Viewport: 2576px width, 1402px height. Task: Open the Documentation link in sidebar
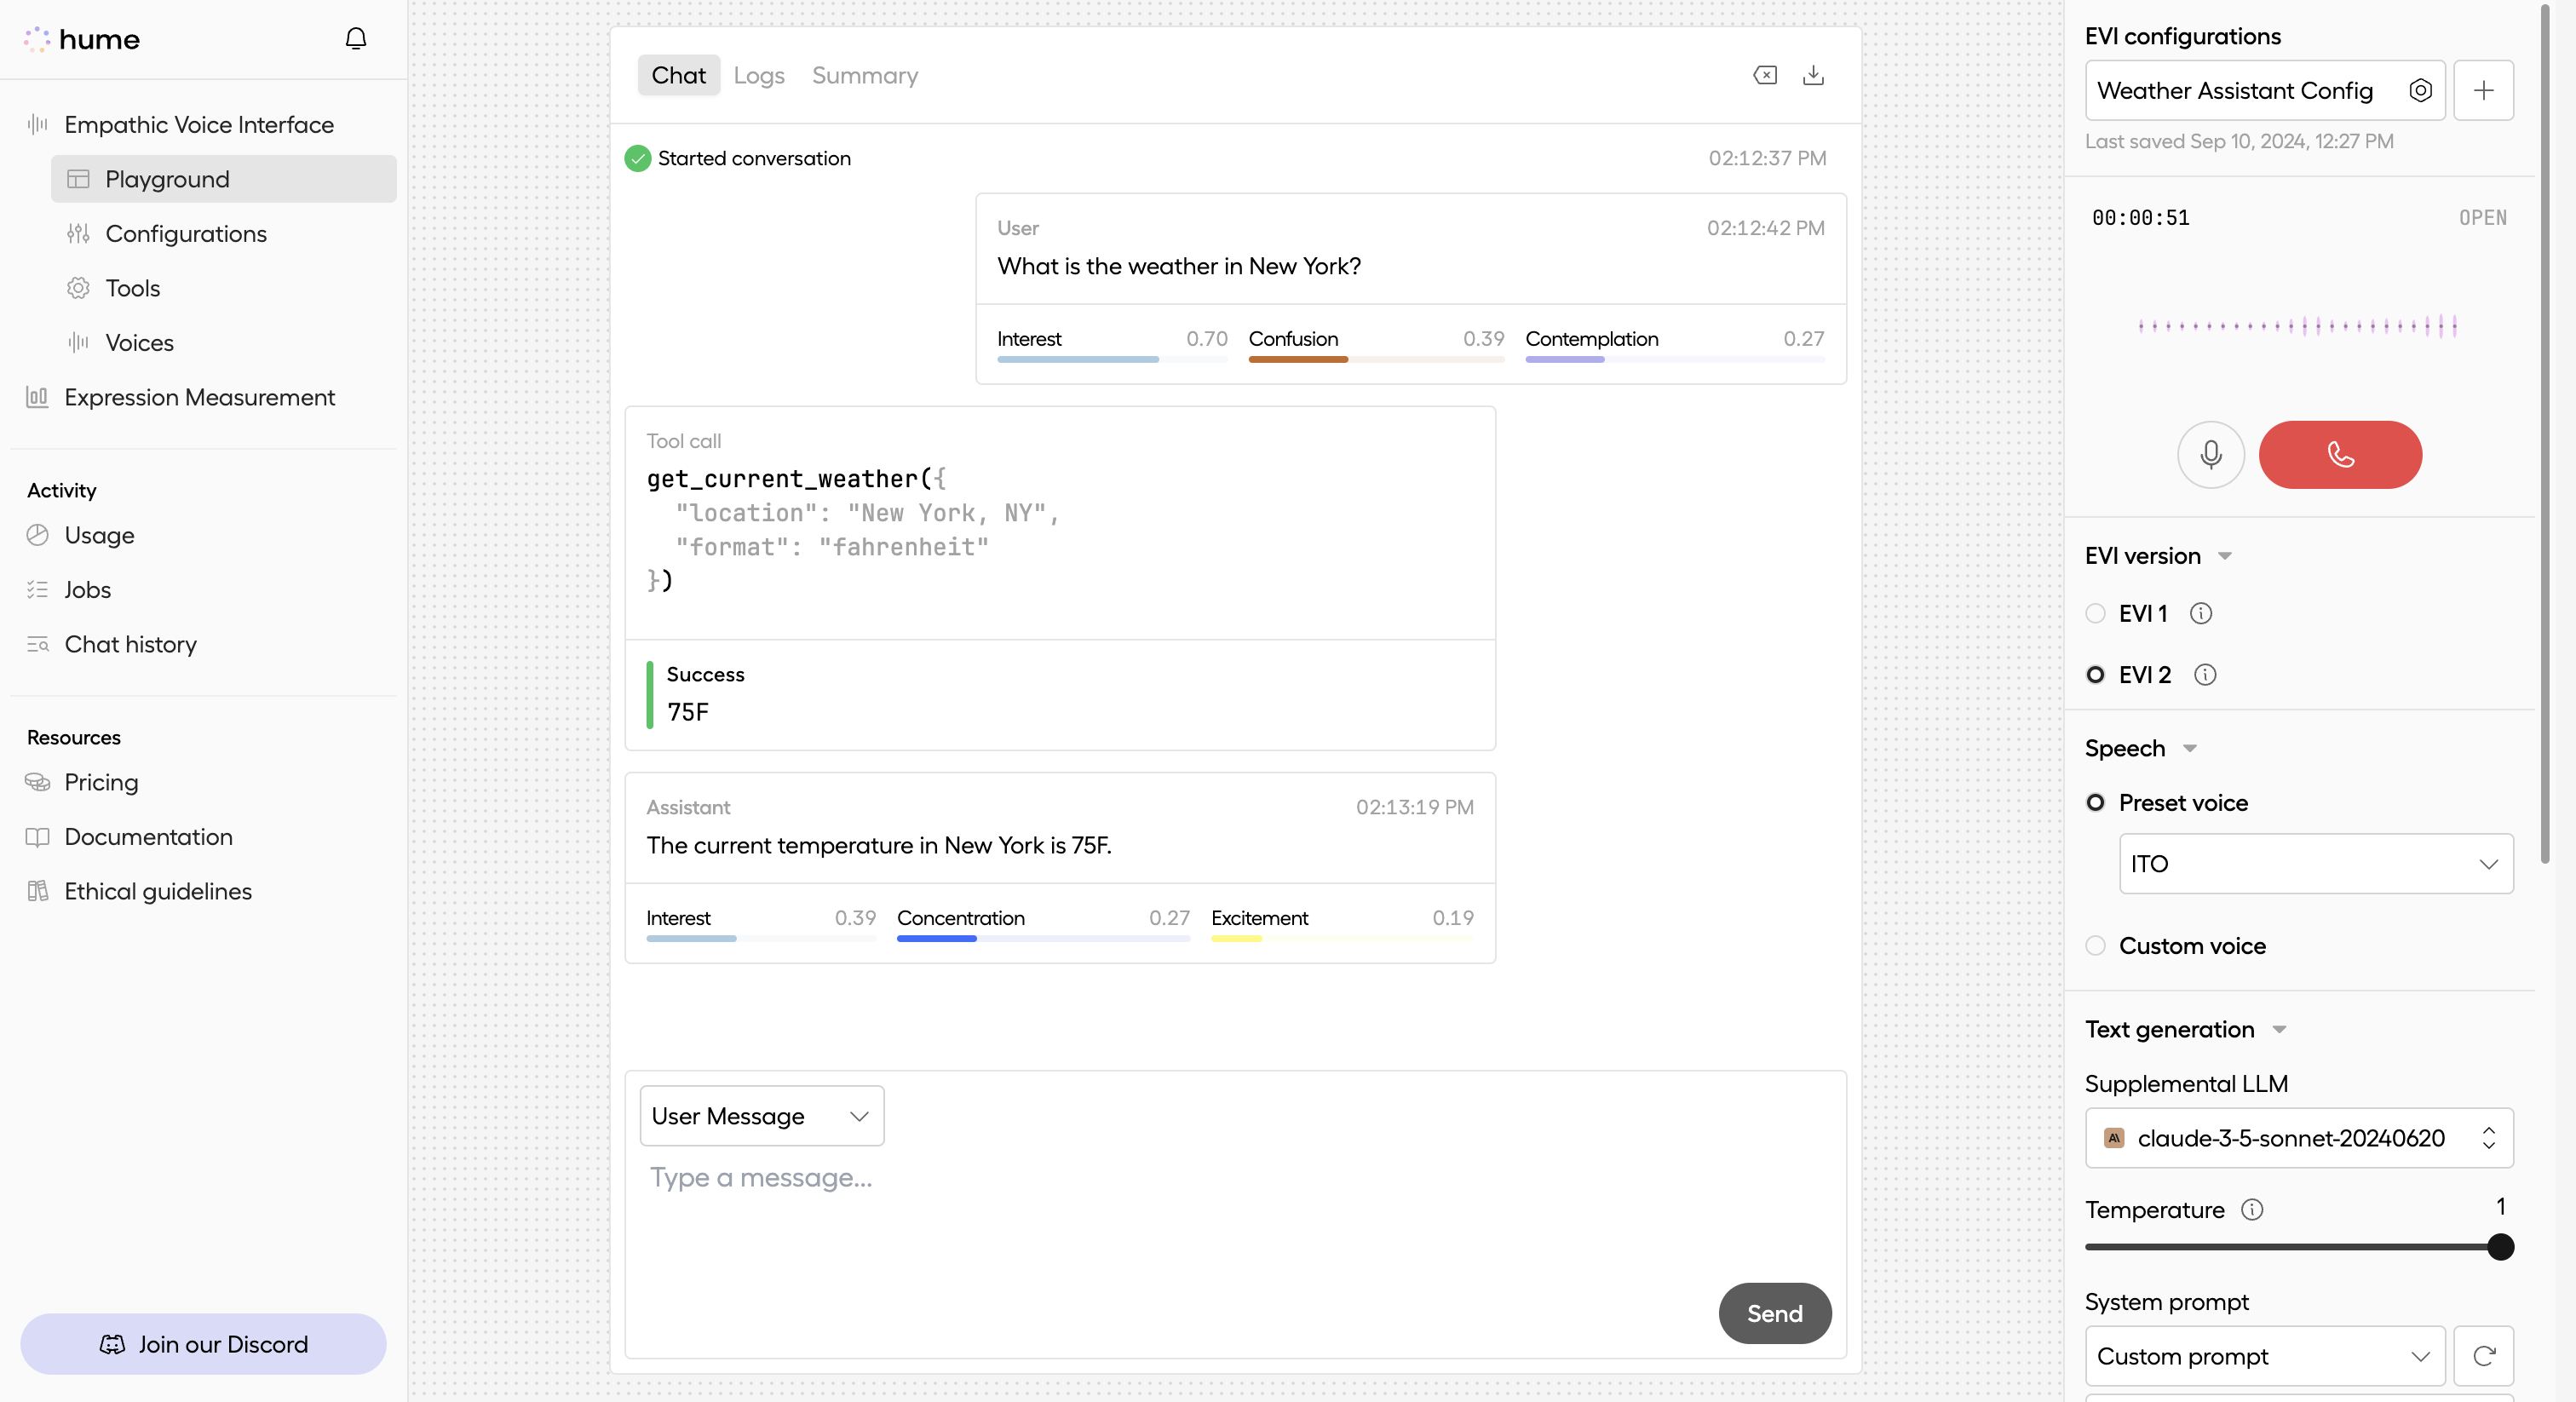(x=148, y=837)
